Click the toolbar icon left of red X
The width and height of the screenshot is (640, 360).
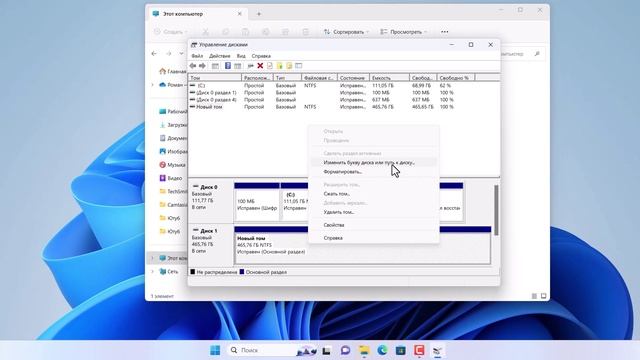tap(251, 66)
